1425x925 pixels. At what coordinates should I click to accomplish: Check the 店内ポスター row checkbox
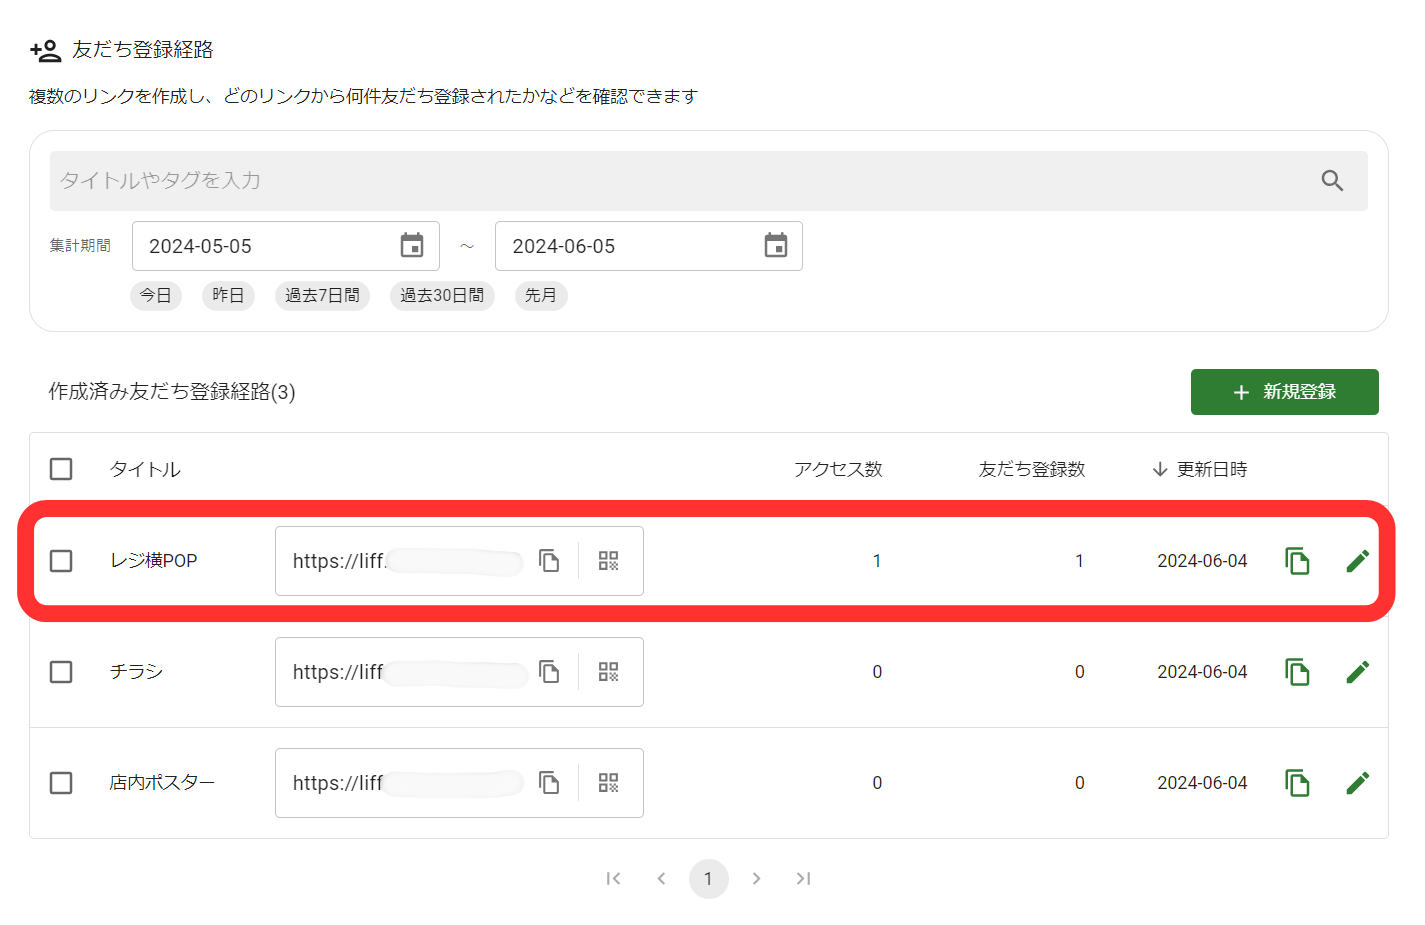click(x=61, y=783)
